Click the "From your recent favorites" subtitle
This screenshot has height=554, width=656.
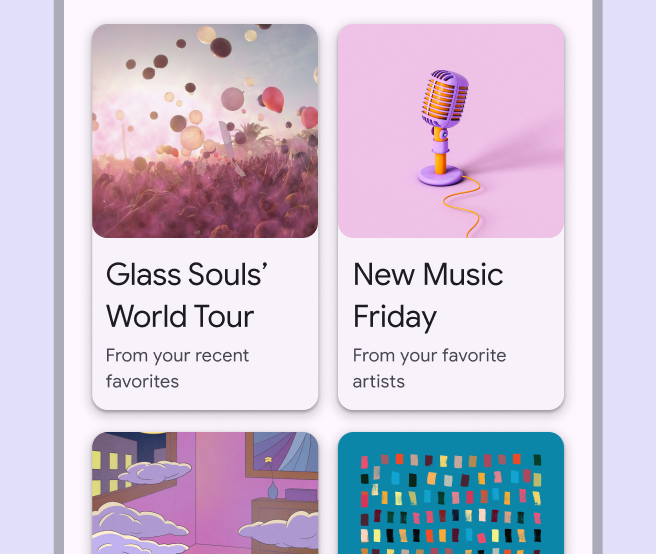[177, 368]
